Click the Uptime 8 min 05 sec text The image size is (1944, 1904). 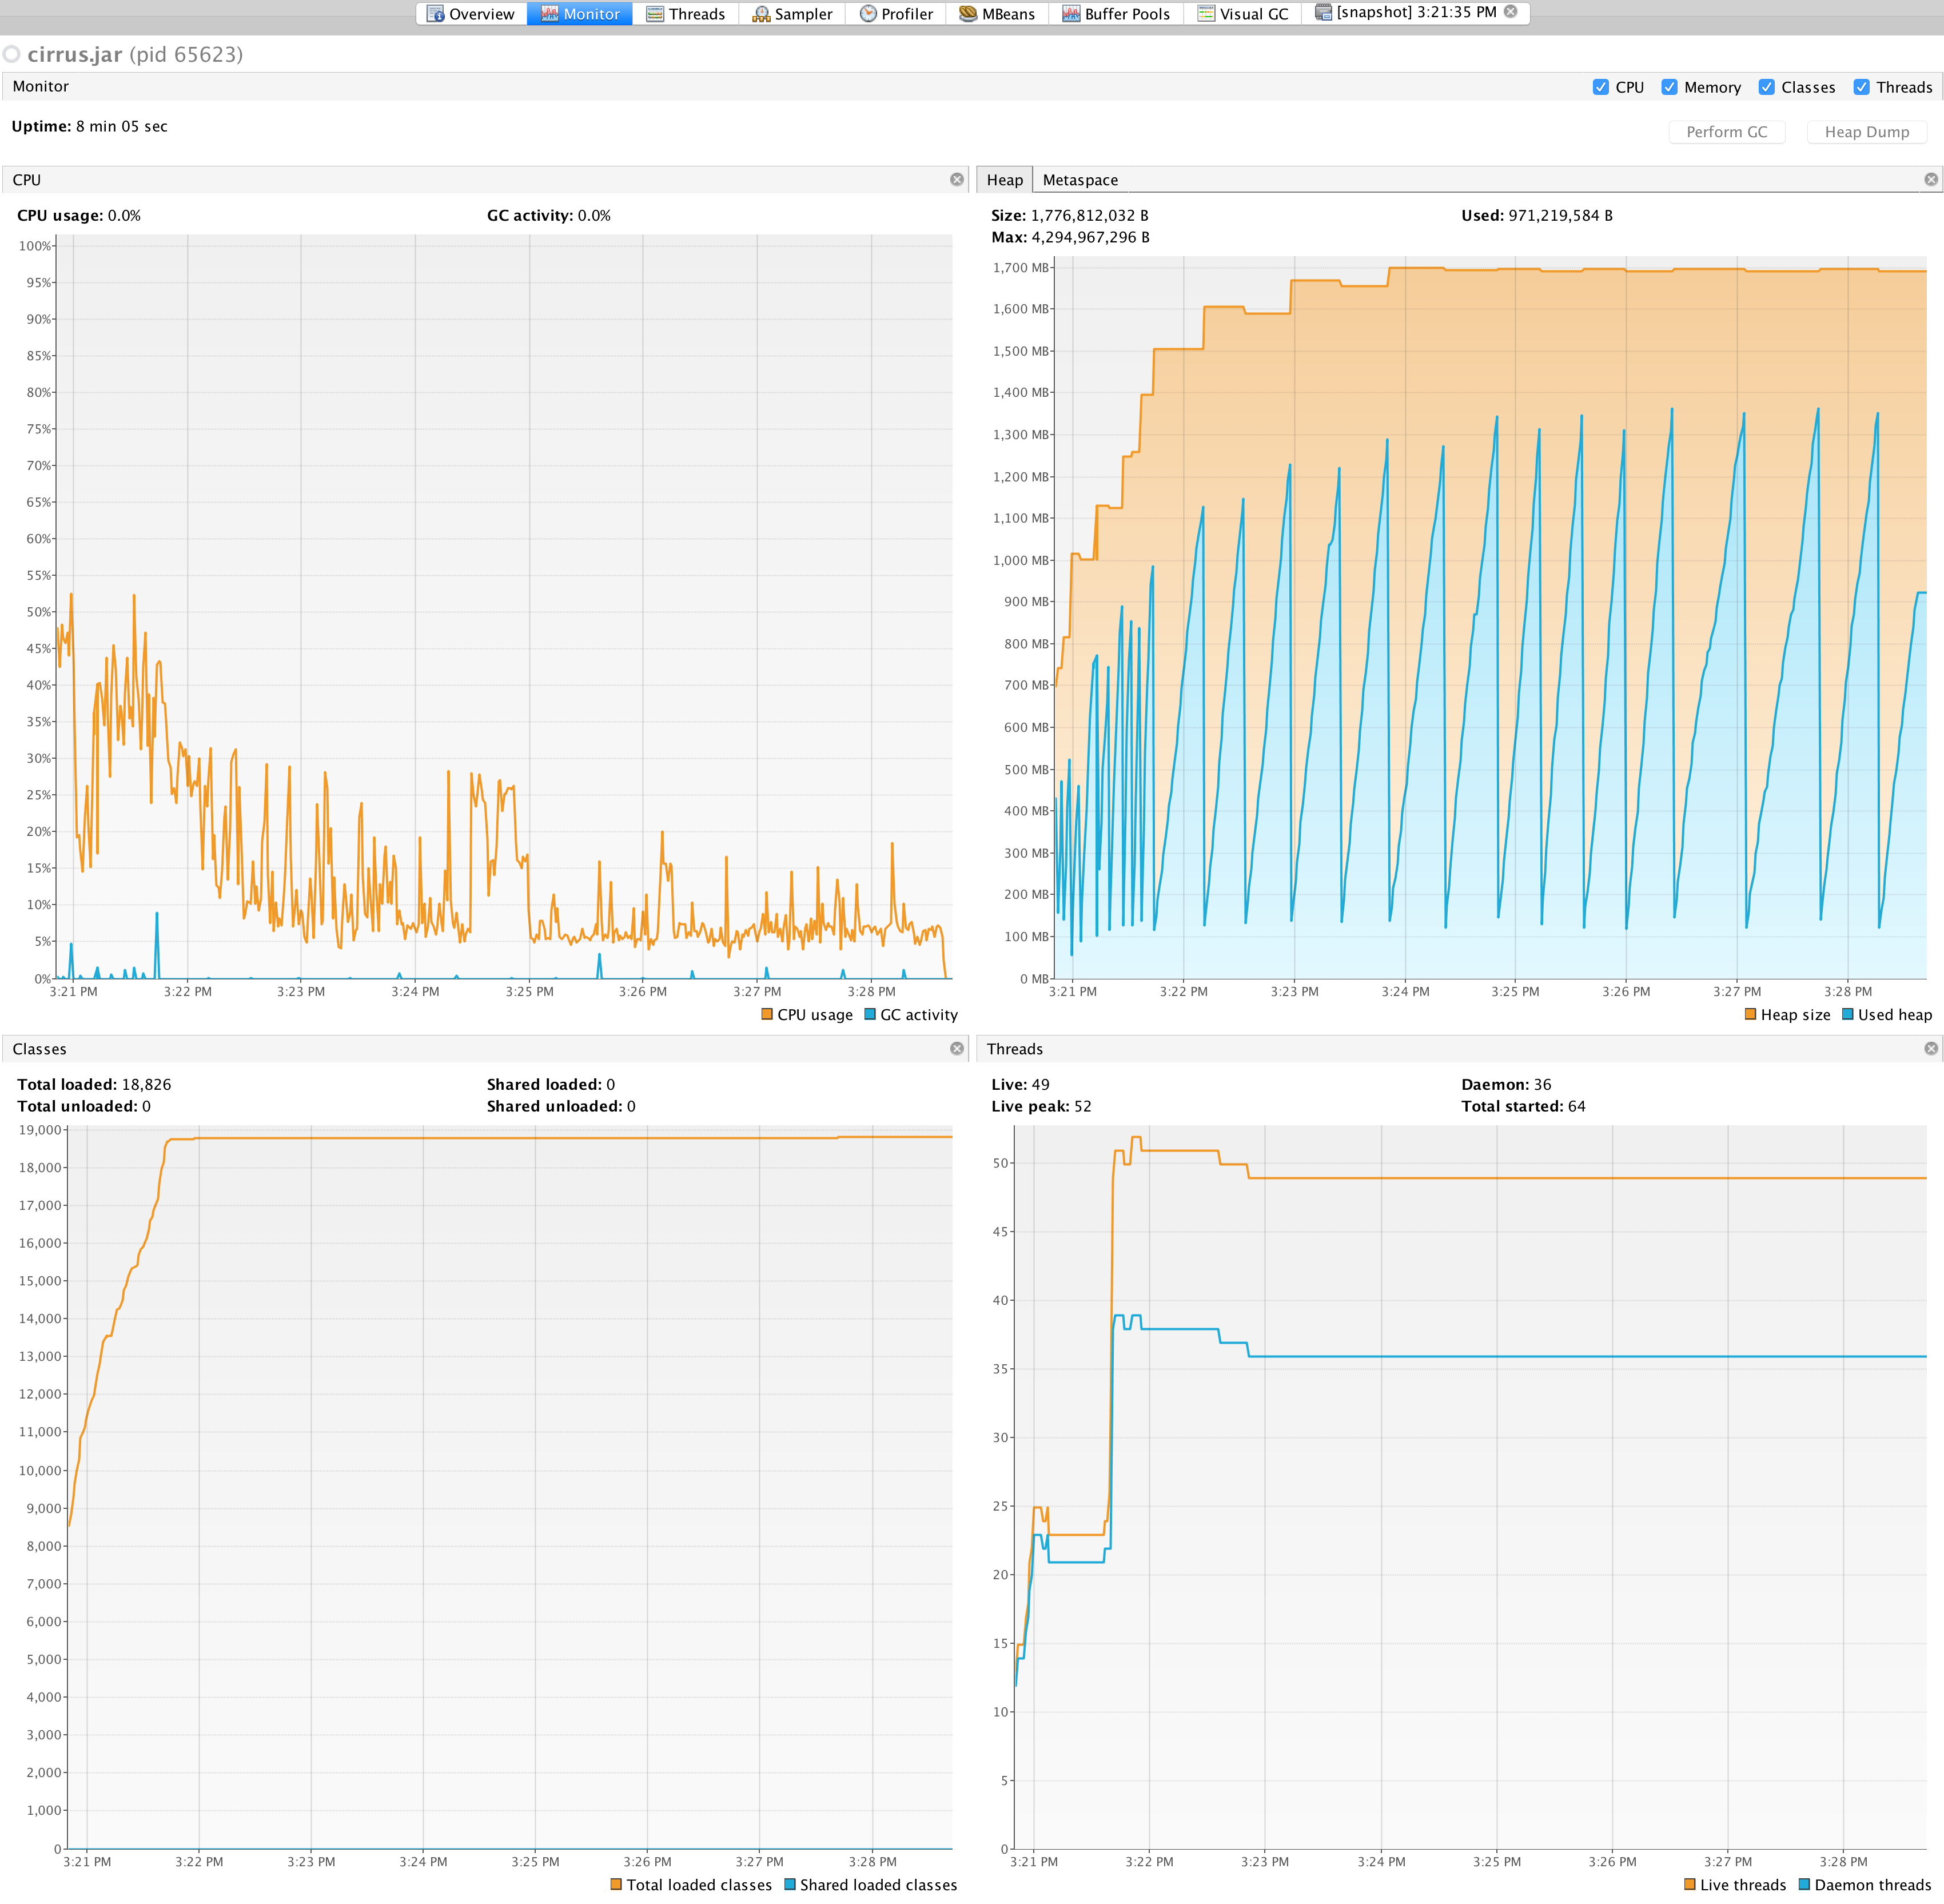click(89, 126)
